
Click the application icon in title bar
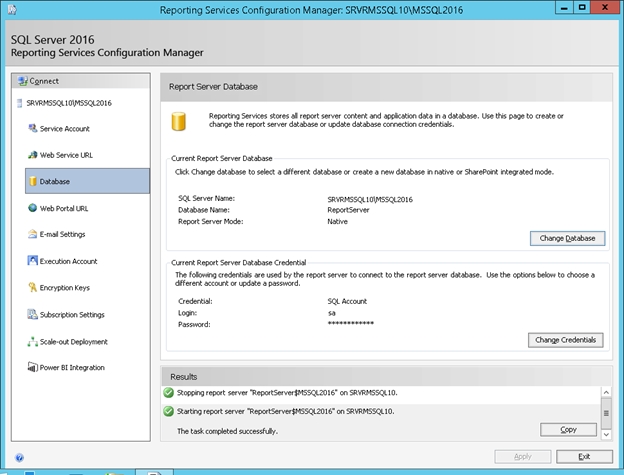pos(12,10)
